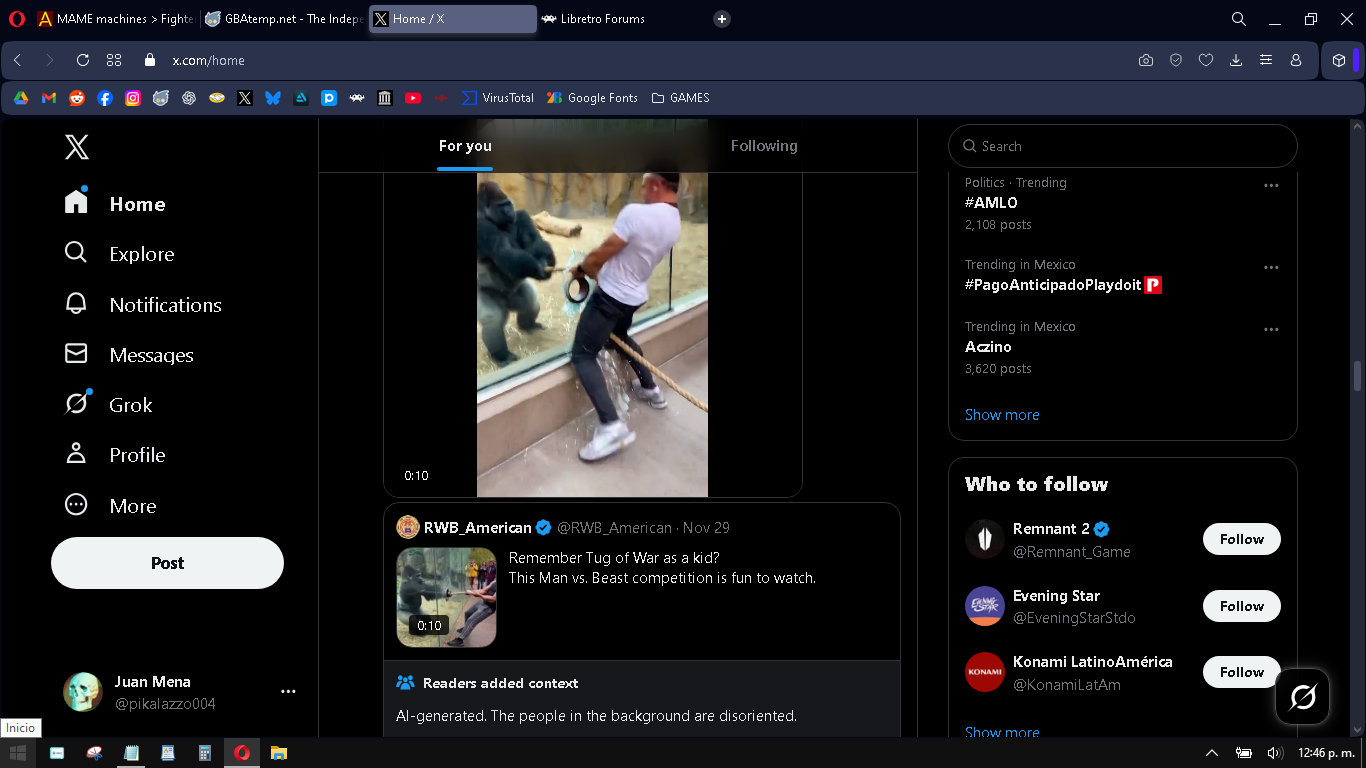Open the GAMES bookmarks folder
Screen dimensions: 1366x768
point(680,98)
